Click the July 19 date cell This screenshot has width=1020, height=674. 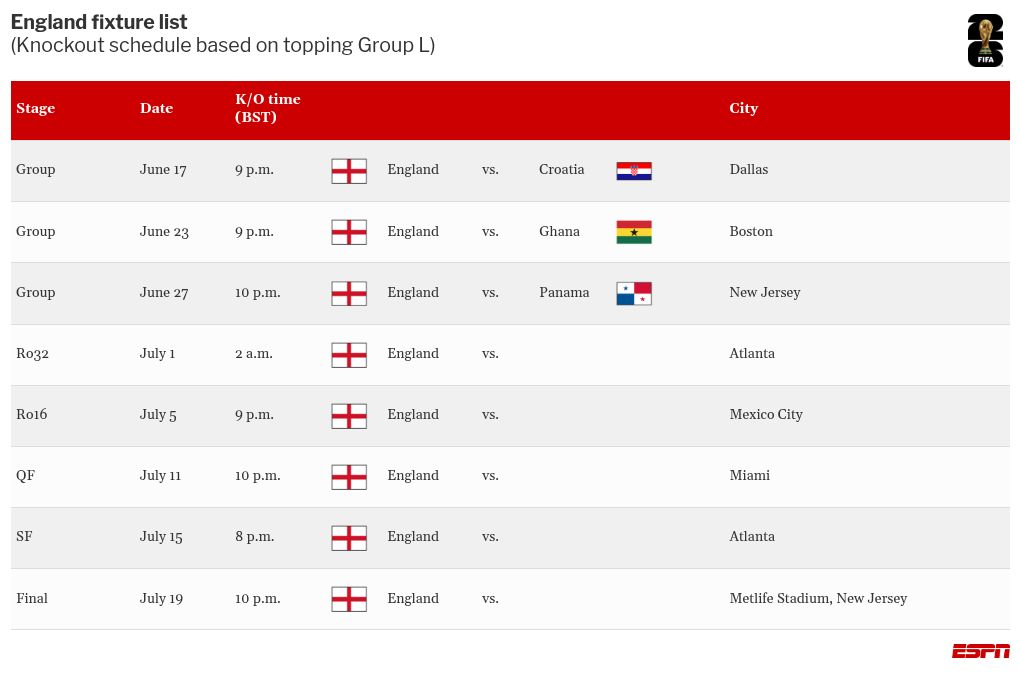[x=161, y=599]
